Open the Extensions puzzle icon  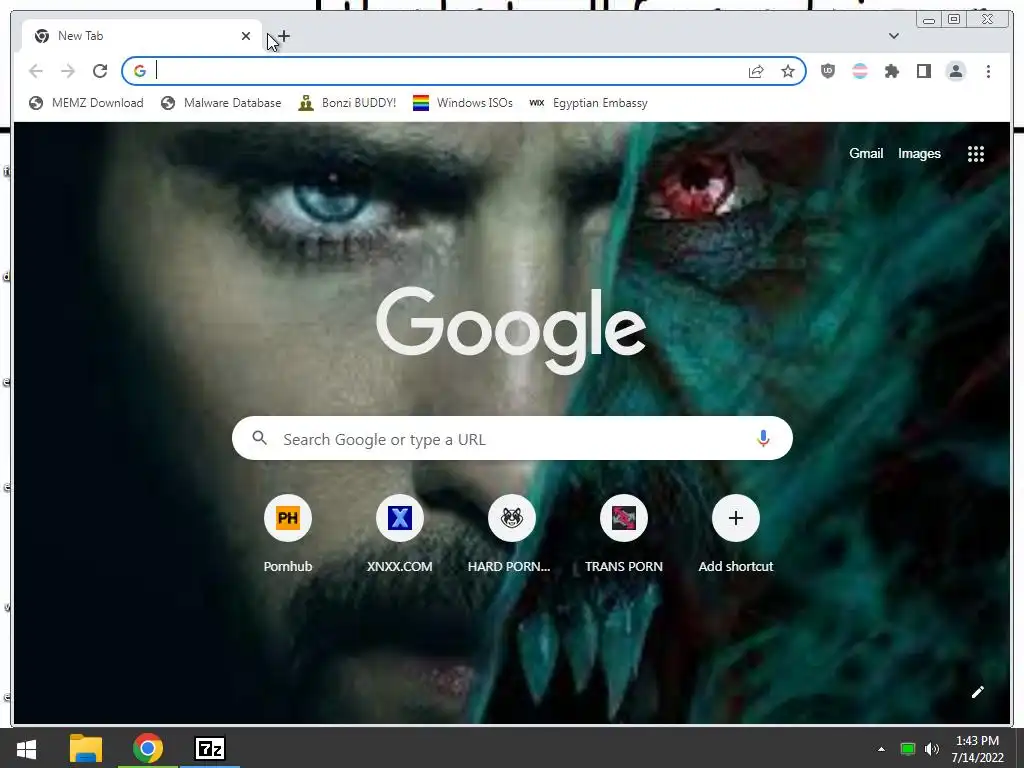(x=892, y=71)
